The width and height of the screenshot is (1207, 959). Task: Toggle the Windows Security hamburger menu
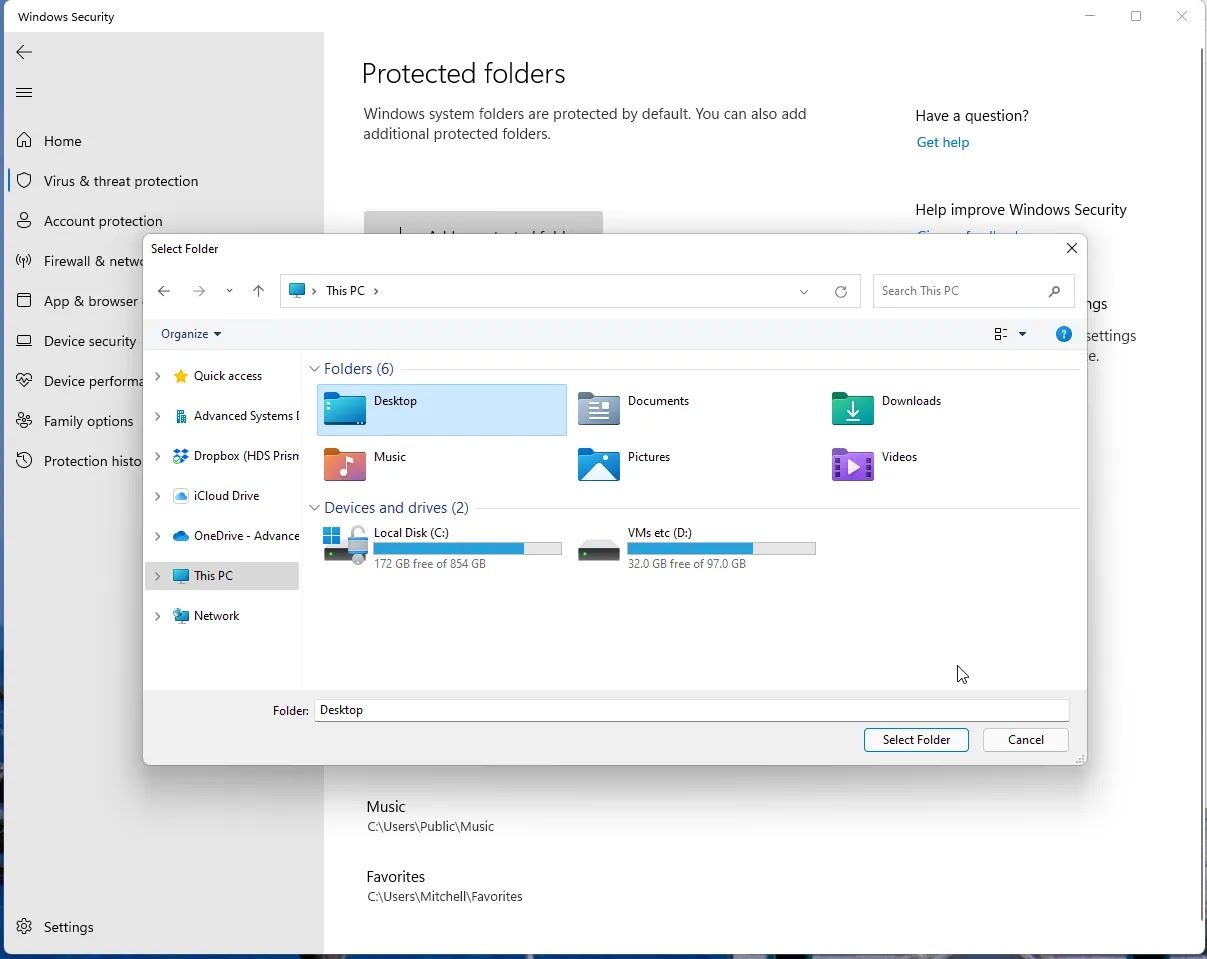click(24, 92)
